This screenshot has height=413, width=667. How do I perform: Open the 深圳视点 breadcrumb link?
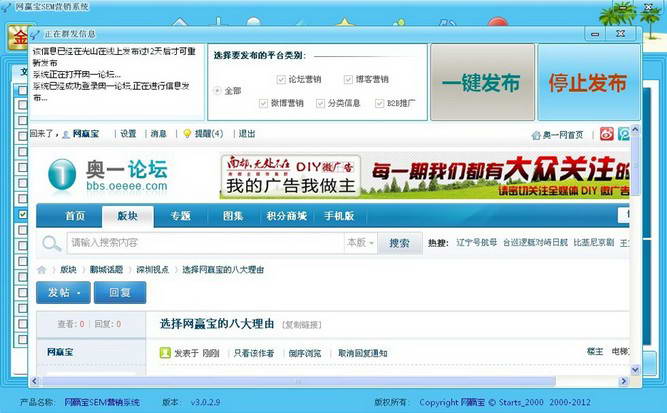152,270
